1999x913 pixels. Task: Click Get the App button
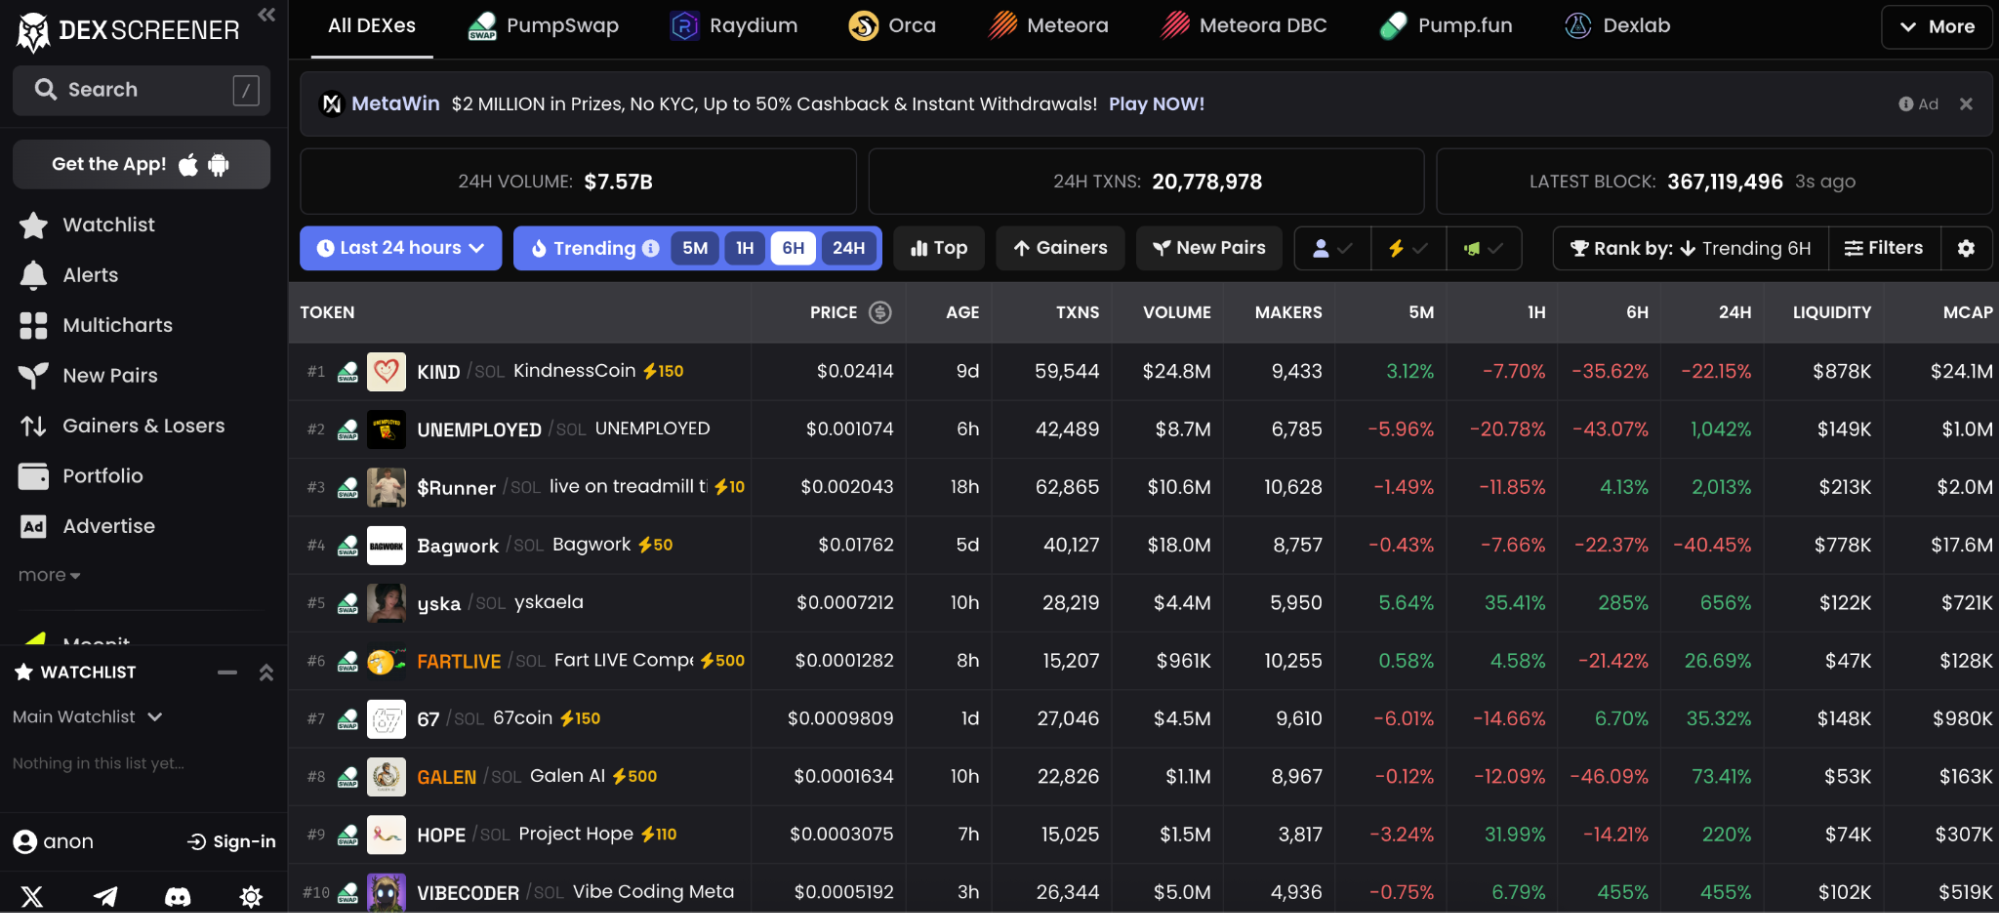141,165
